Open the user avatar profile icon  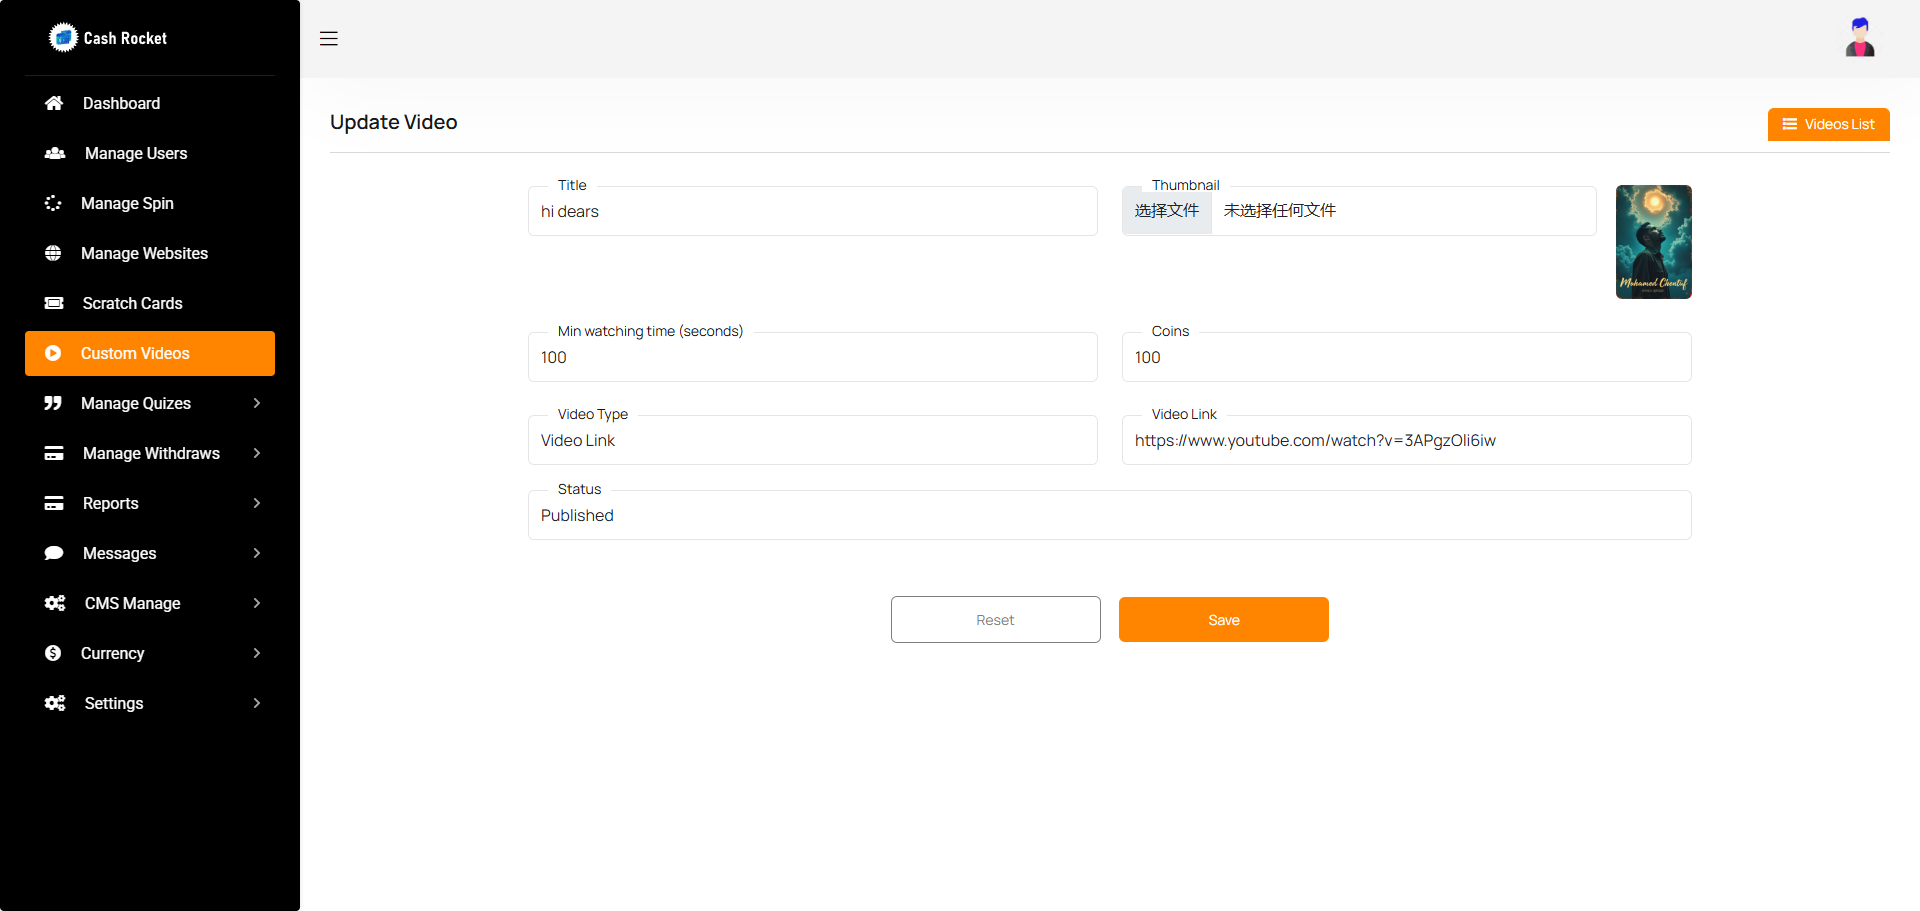click(x=1859, y=38)
